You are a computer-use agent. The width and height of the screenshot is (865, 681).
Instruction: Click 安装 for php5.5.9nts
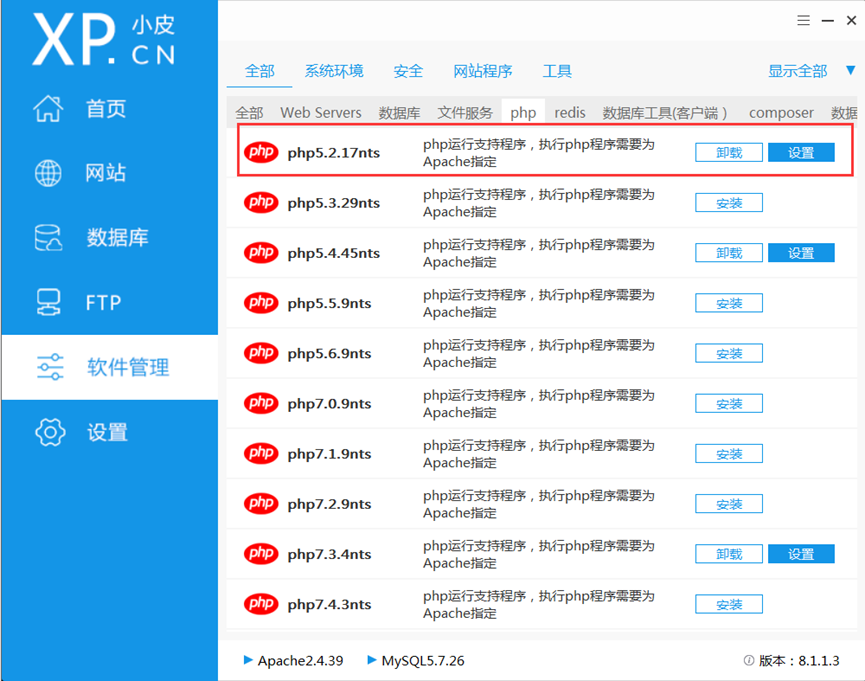[x=729, y=304]
